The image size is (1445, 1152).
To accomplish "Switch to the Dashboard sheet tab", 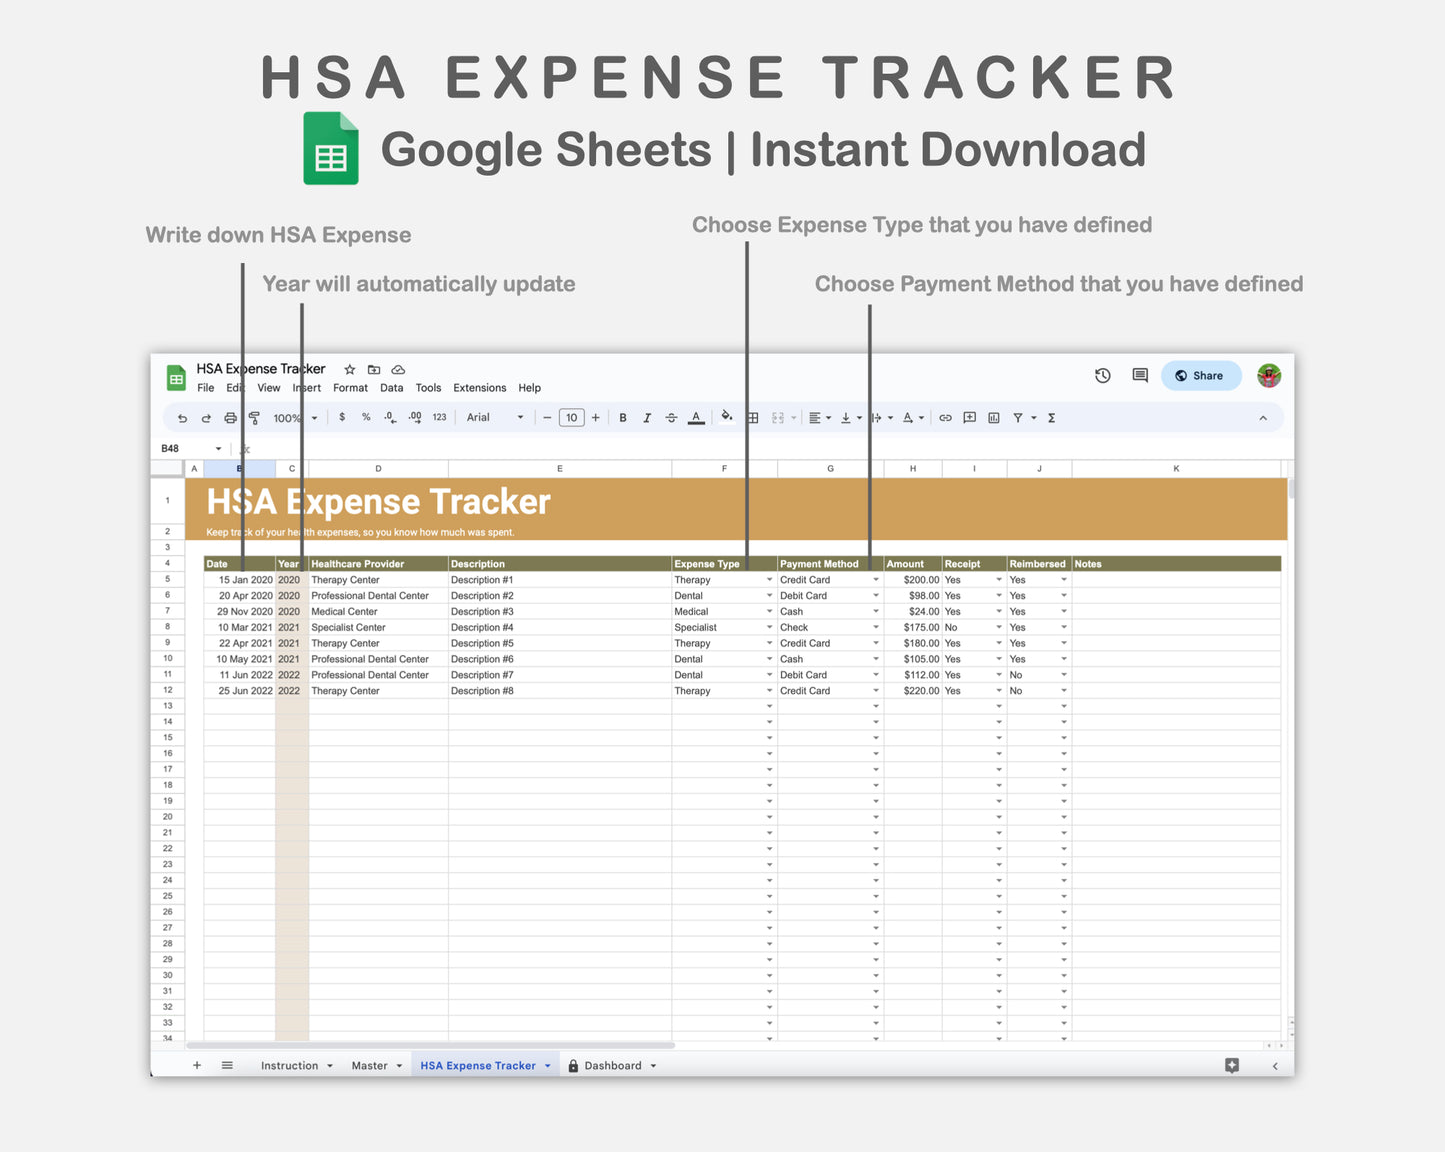I will (x=613, y=1065).
